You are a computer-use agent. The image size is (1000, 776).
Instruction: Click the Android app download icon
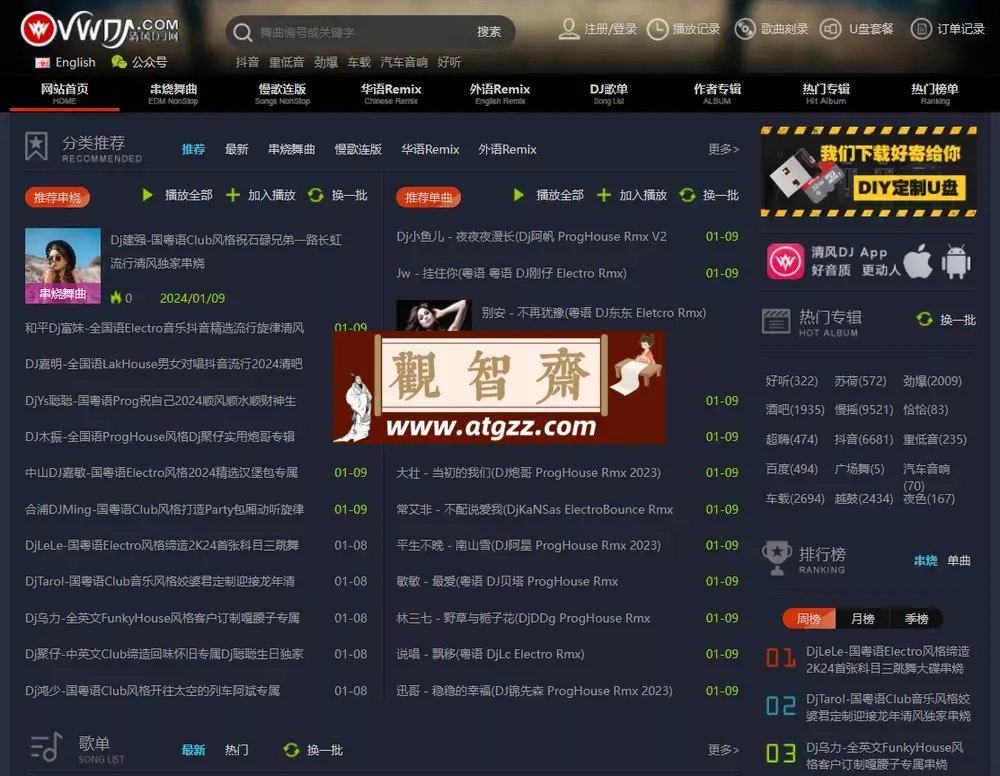click(956, 261)
